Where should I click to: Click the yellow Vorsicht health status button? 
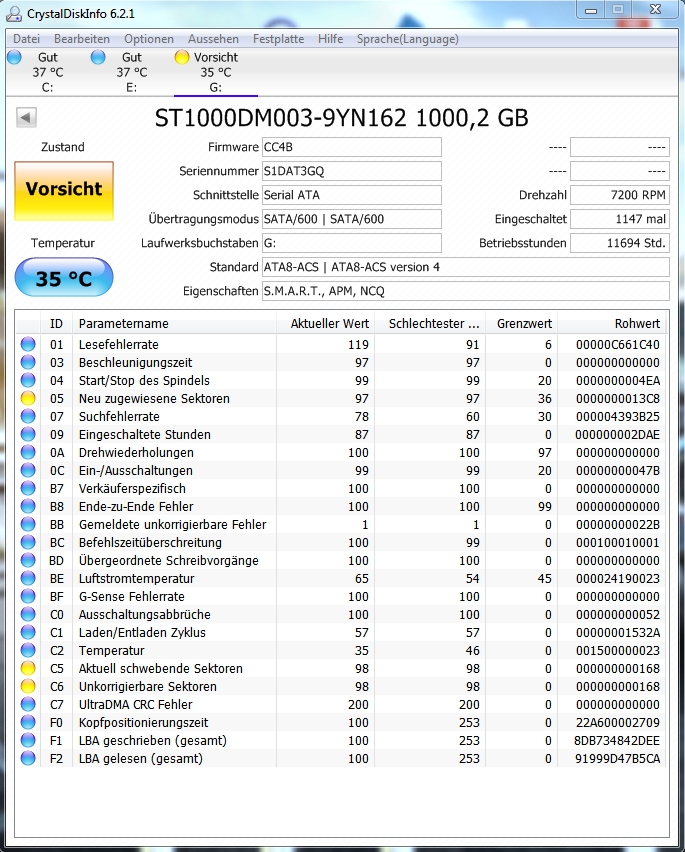pos(64,191)
